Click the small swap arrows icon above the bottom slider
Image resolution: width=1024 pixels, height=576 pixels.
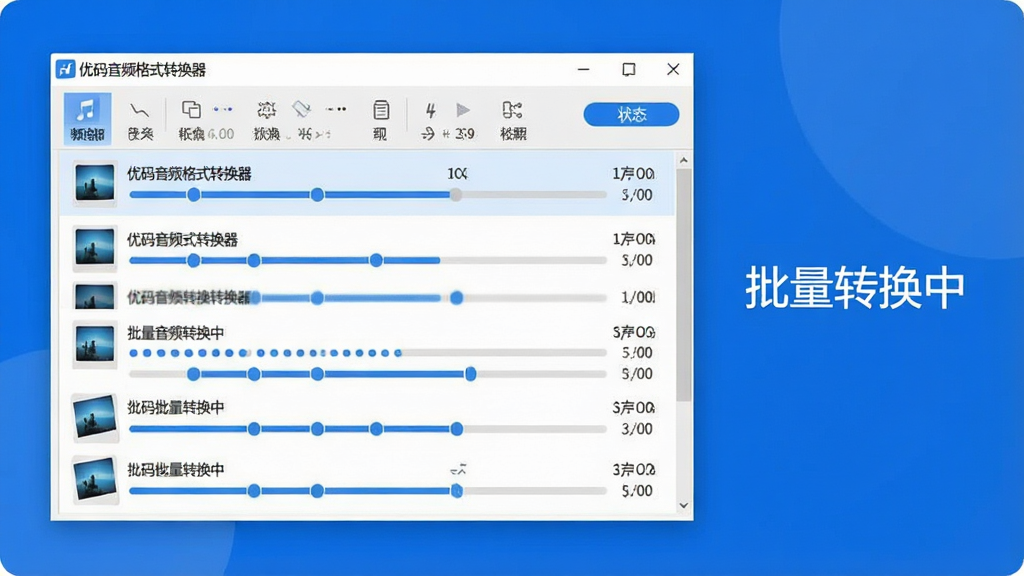point(458,470)
